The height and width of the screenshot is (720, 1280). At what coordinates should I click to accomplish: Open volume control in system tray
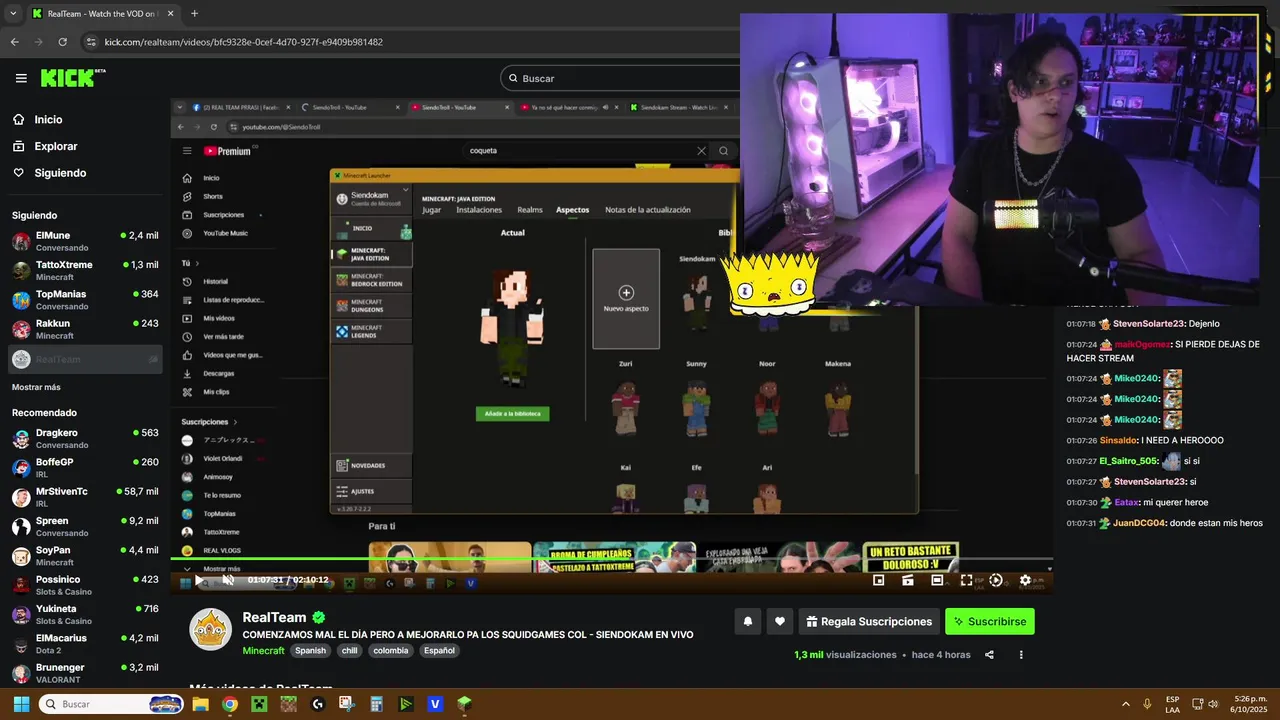tap(1214, 704)
